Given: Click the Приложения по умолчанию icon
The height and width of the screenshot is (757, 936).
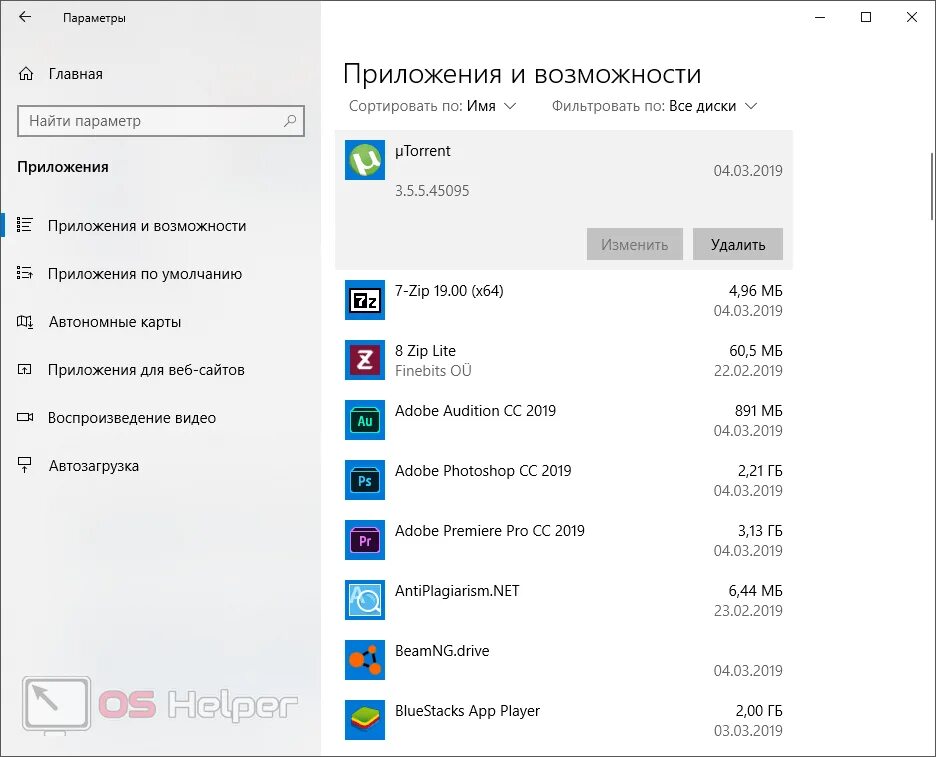Looking at the screenshot, I should (24, 273).
